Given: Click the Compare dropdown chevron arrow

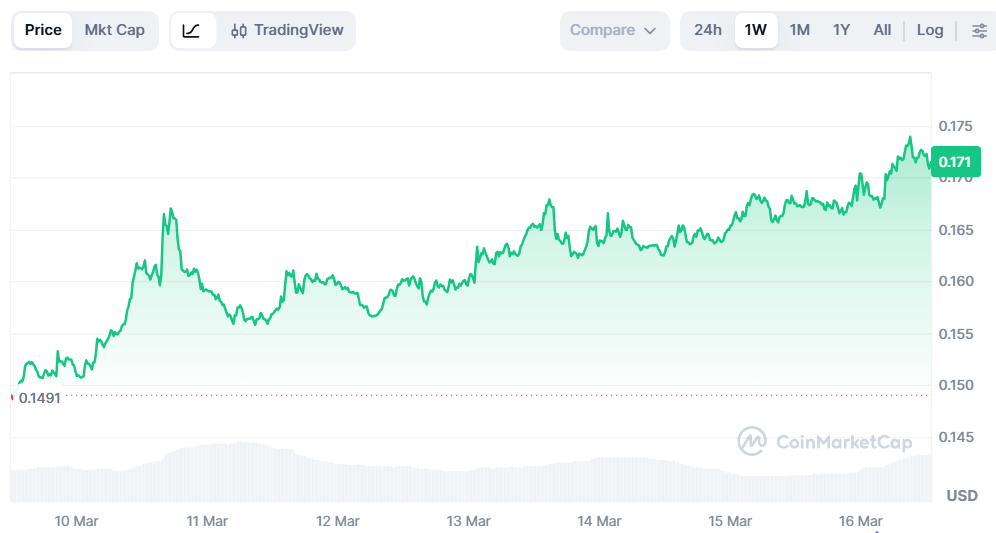Looking at the screenshot, I should [x=651, y=31].
